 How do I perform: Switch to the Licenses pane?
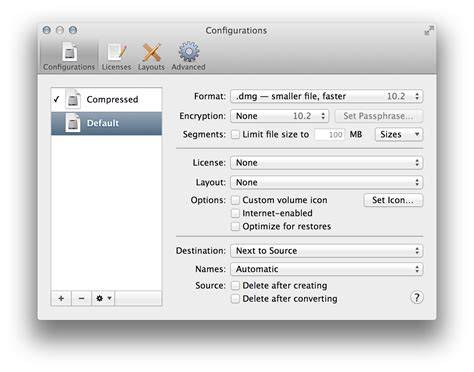tap(116, 56)
